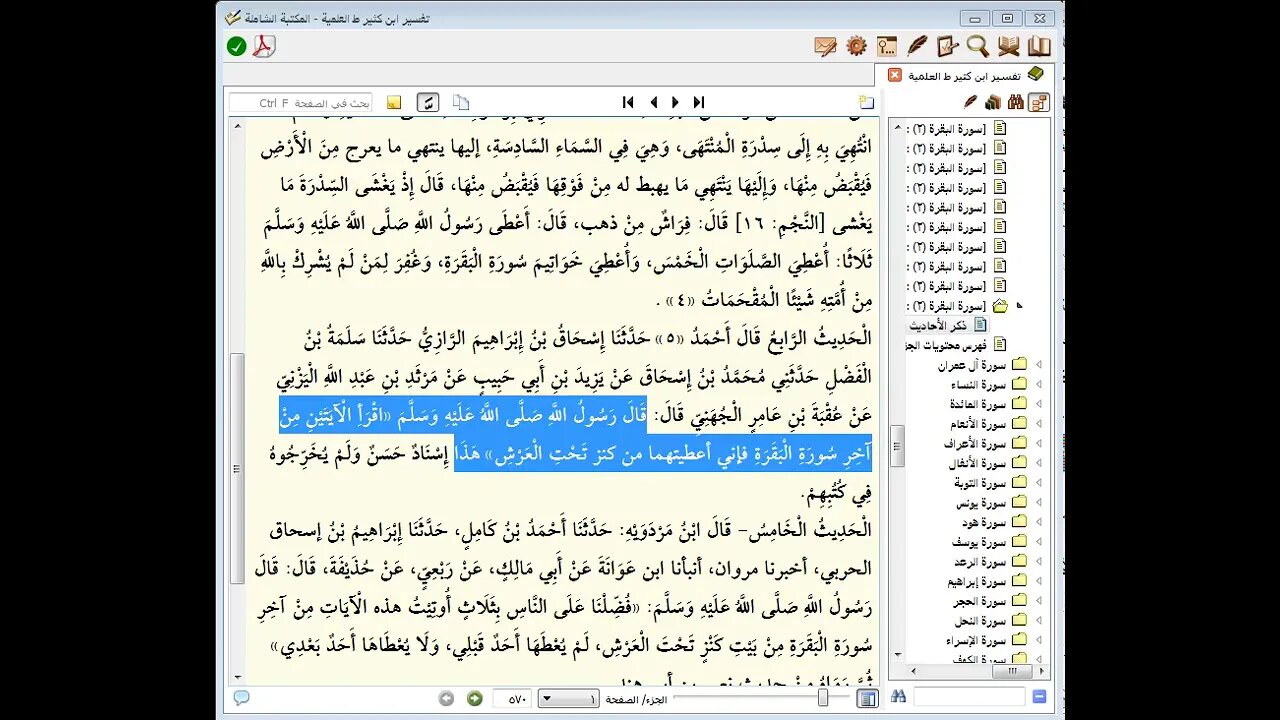Collapse the open سورة البقرة folder arrow
Viewport: 1280px width, 720px height.
(1019, 306)
